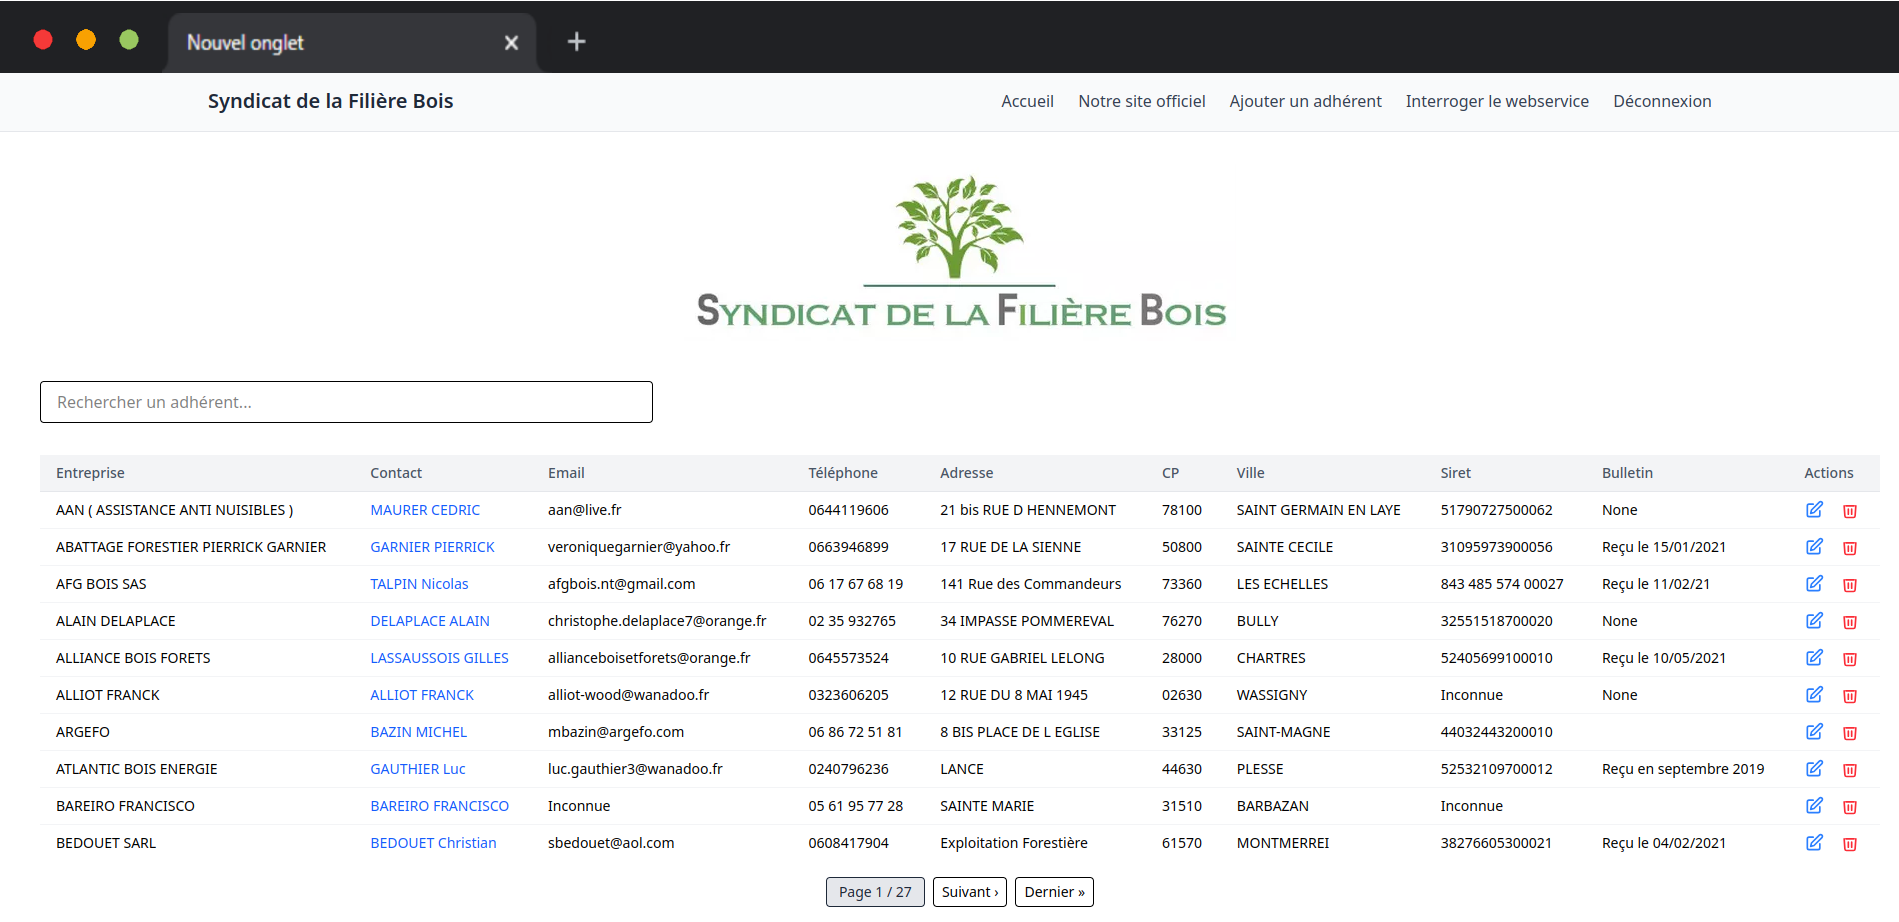Focus the Rechercher un adhérent search field

tap(346, 402)
